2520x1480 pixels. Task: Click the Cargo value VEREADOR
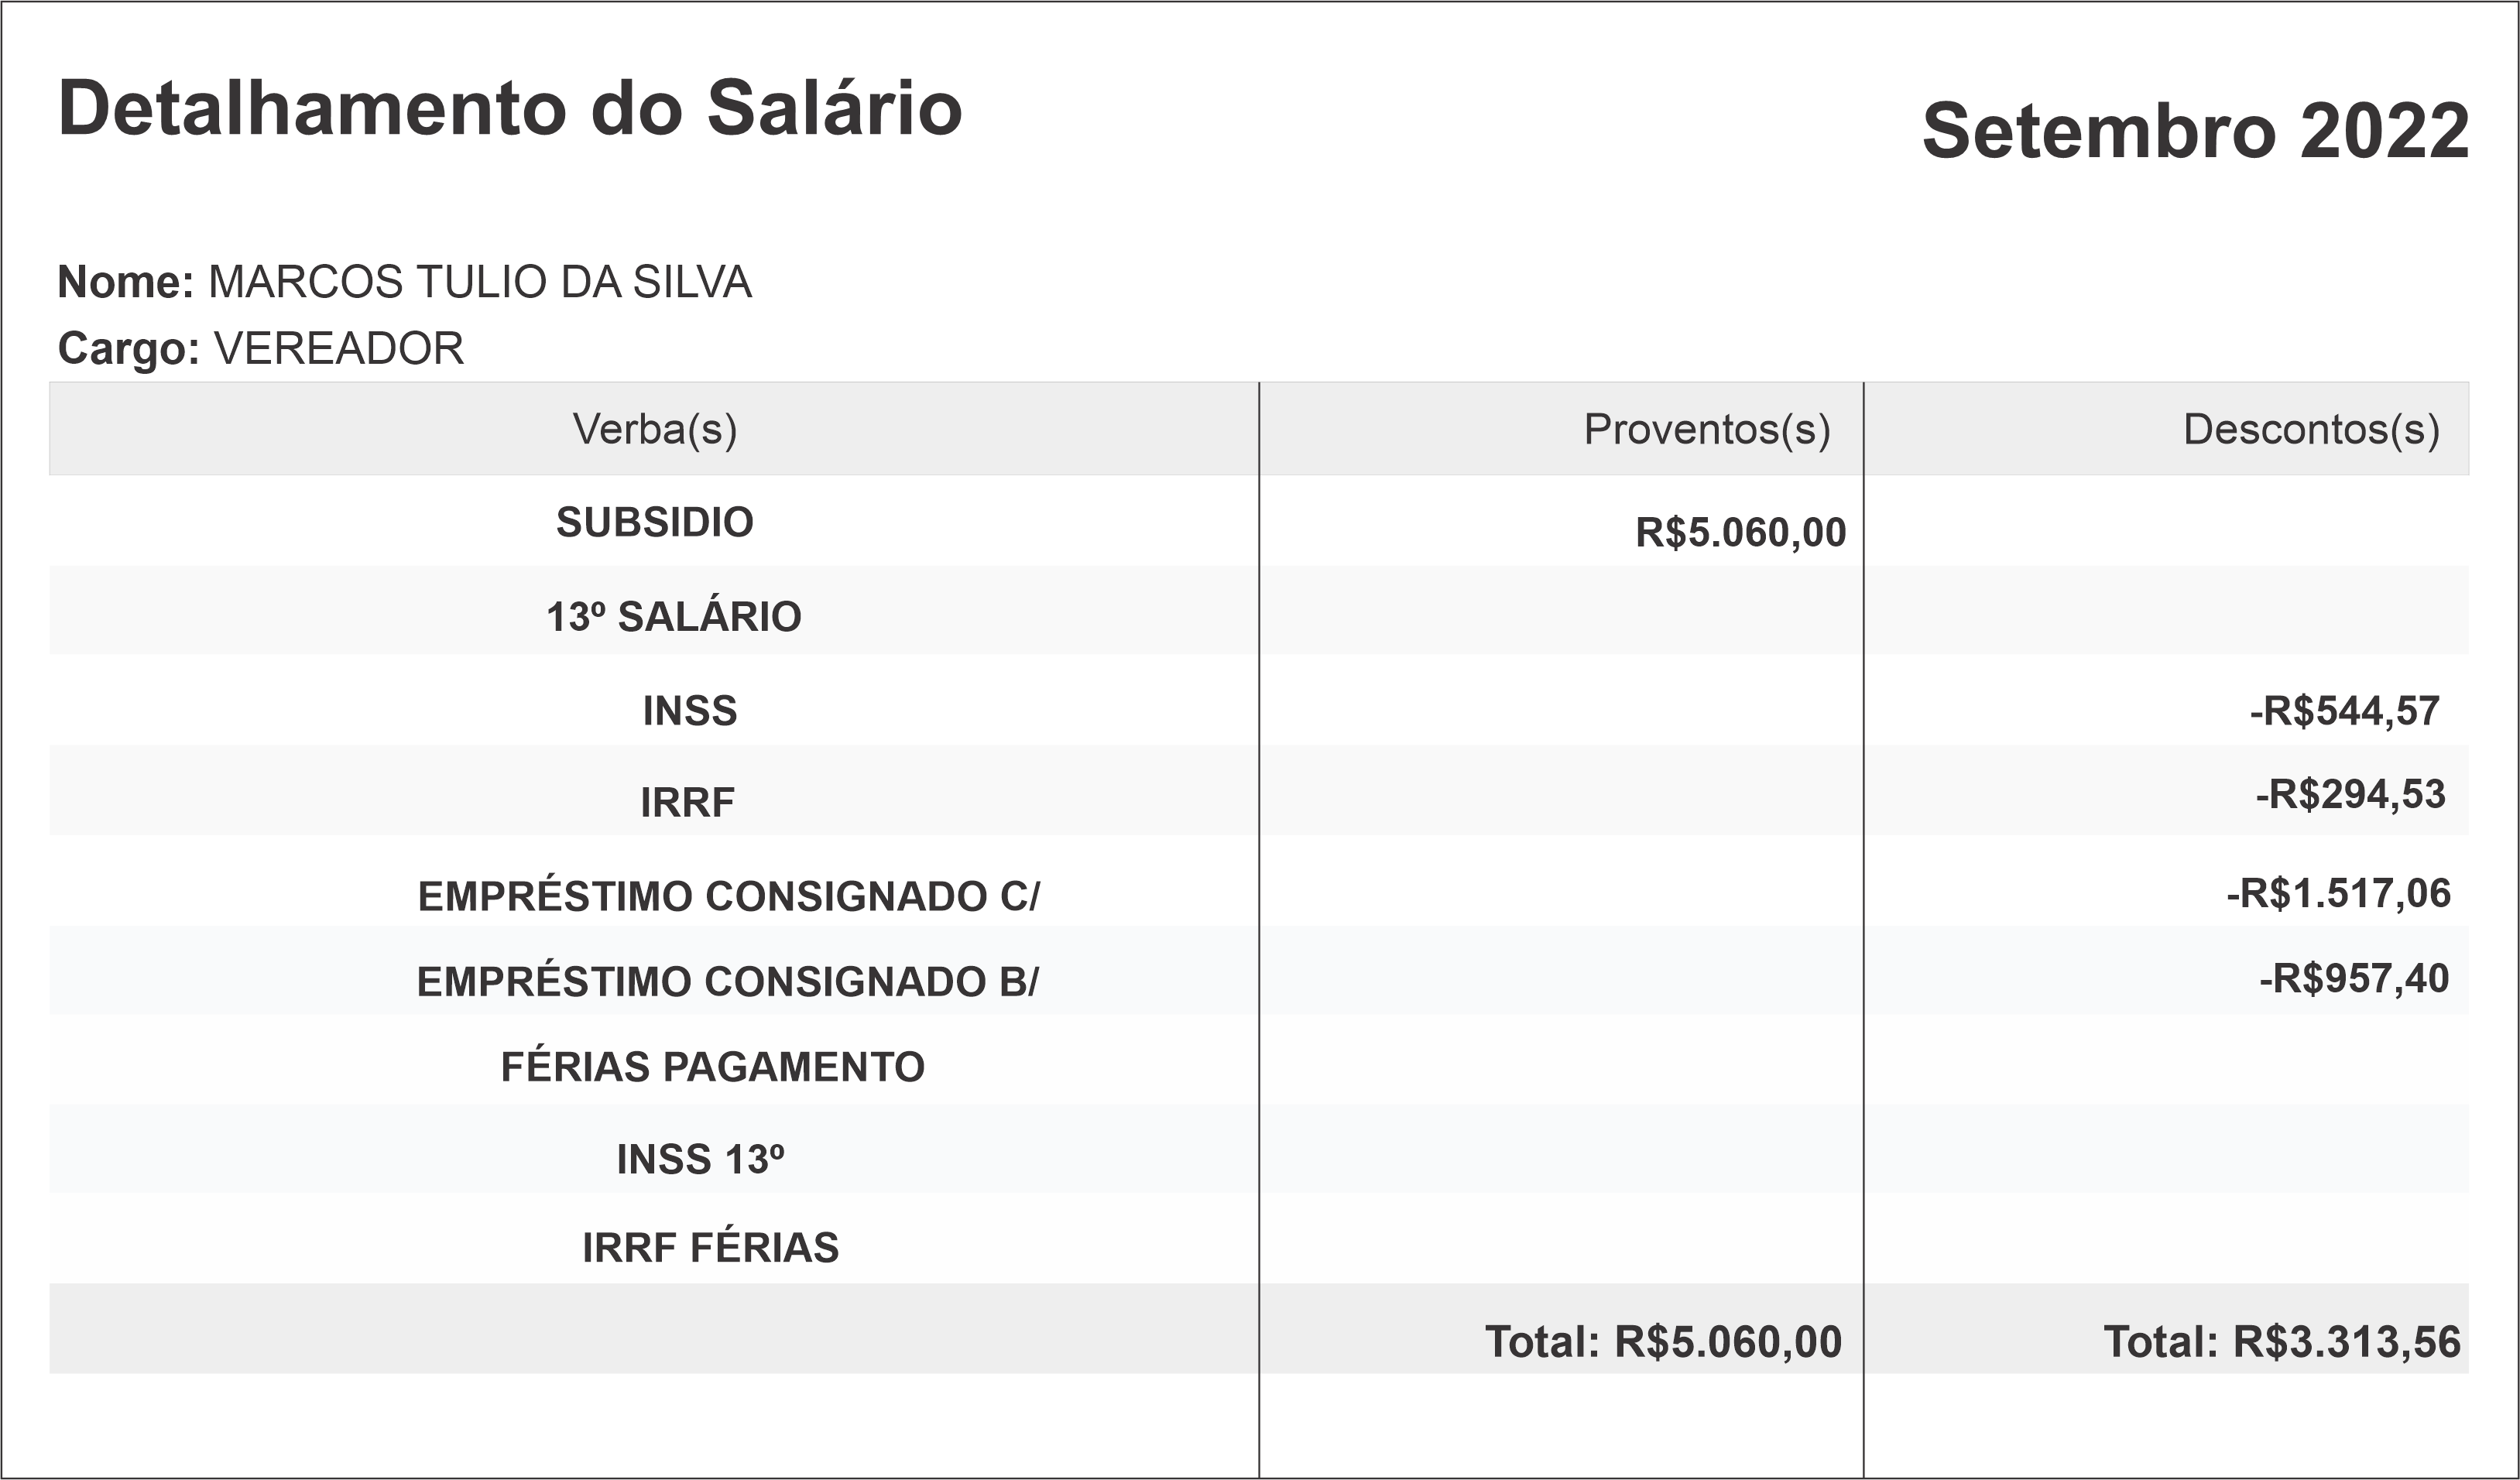339,349
